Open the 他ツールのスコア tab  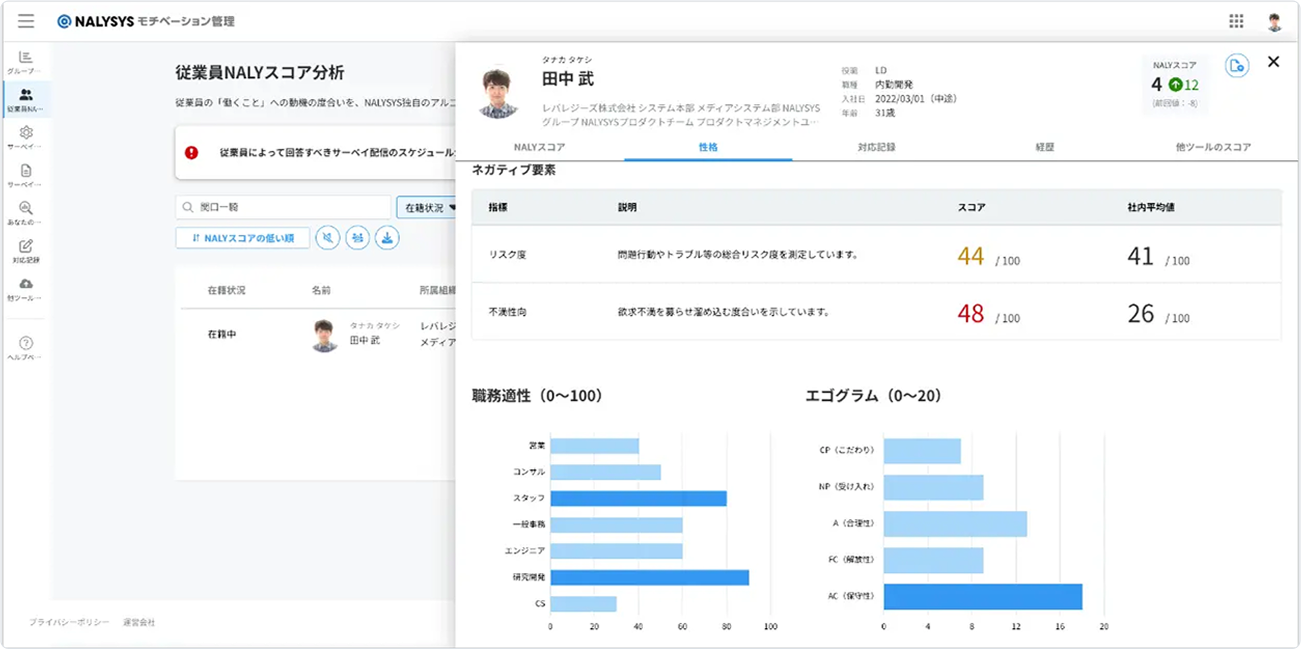(1212, 147)
